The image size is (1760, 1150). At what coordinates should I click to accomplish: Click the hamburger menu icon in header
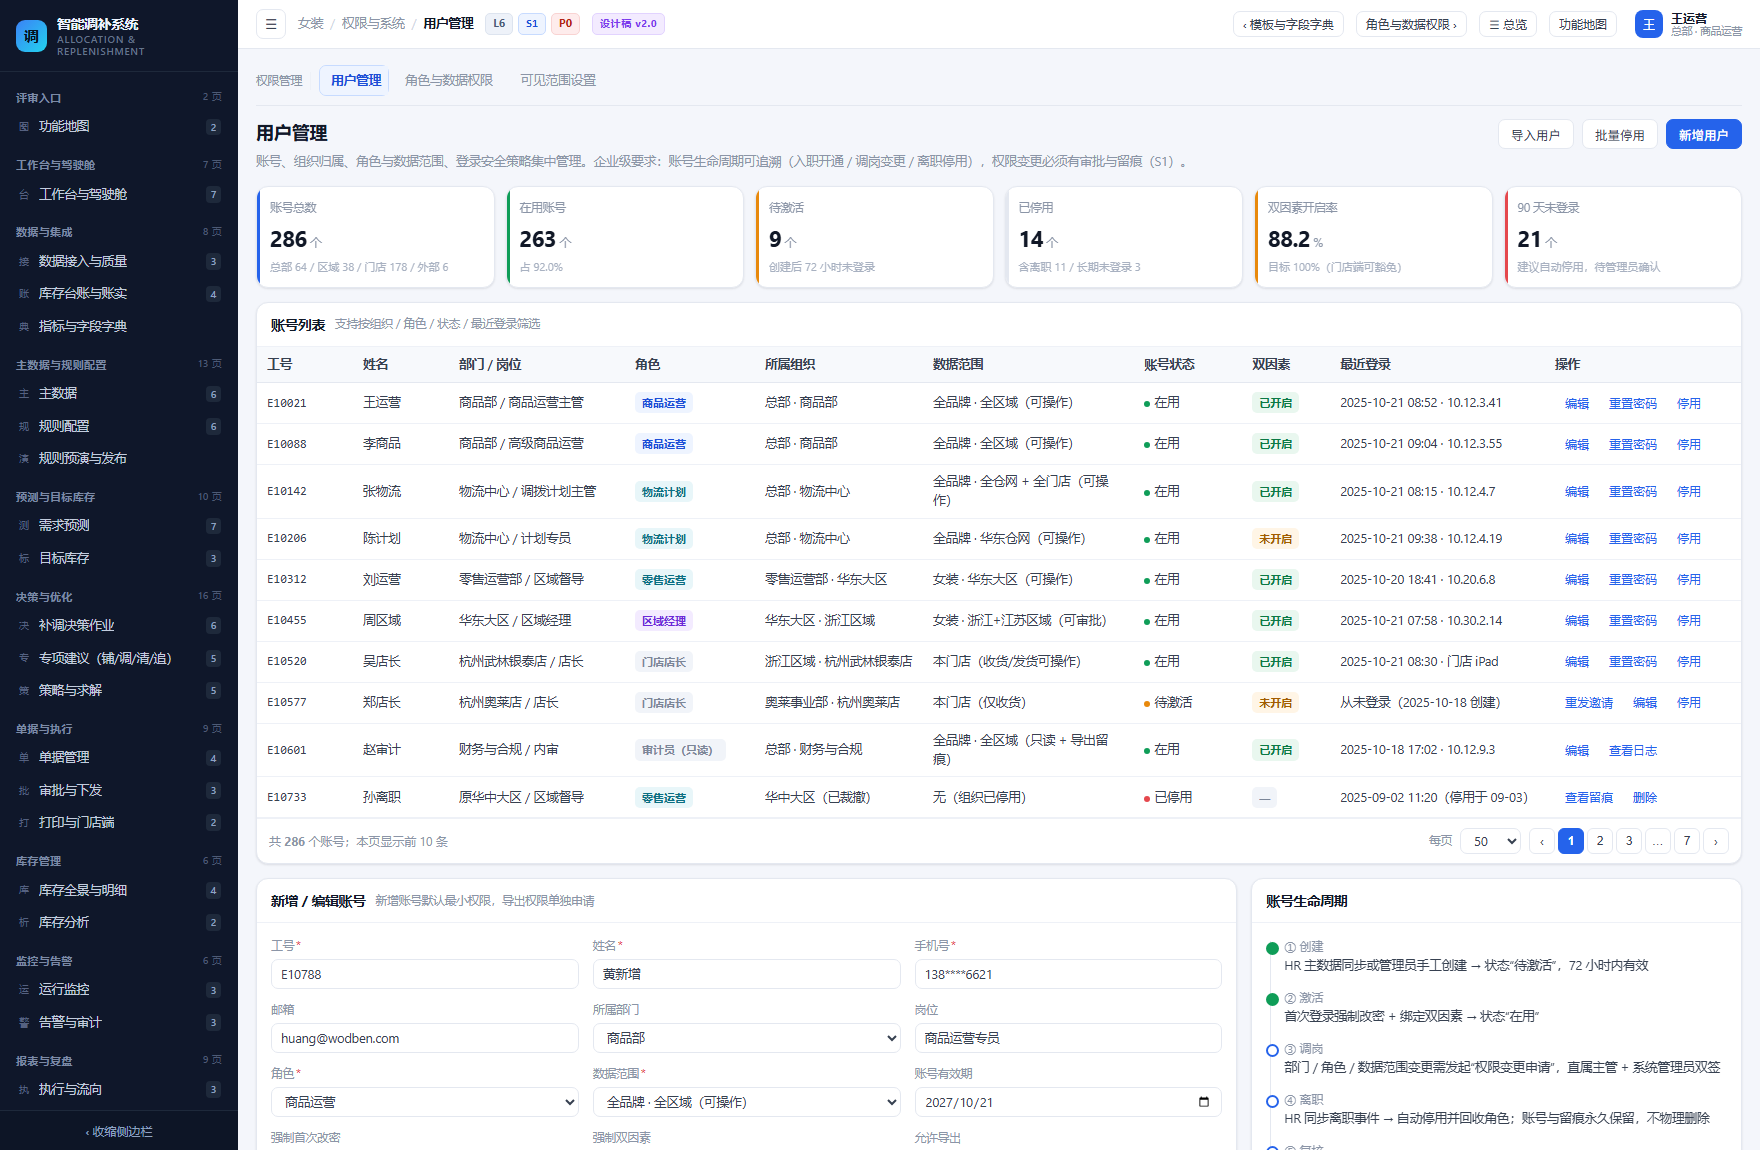(271, 24)
